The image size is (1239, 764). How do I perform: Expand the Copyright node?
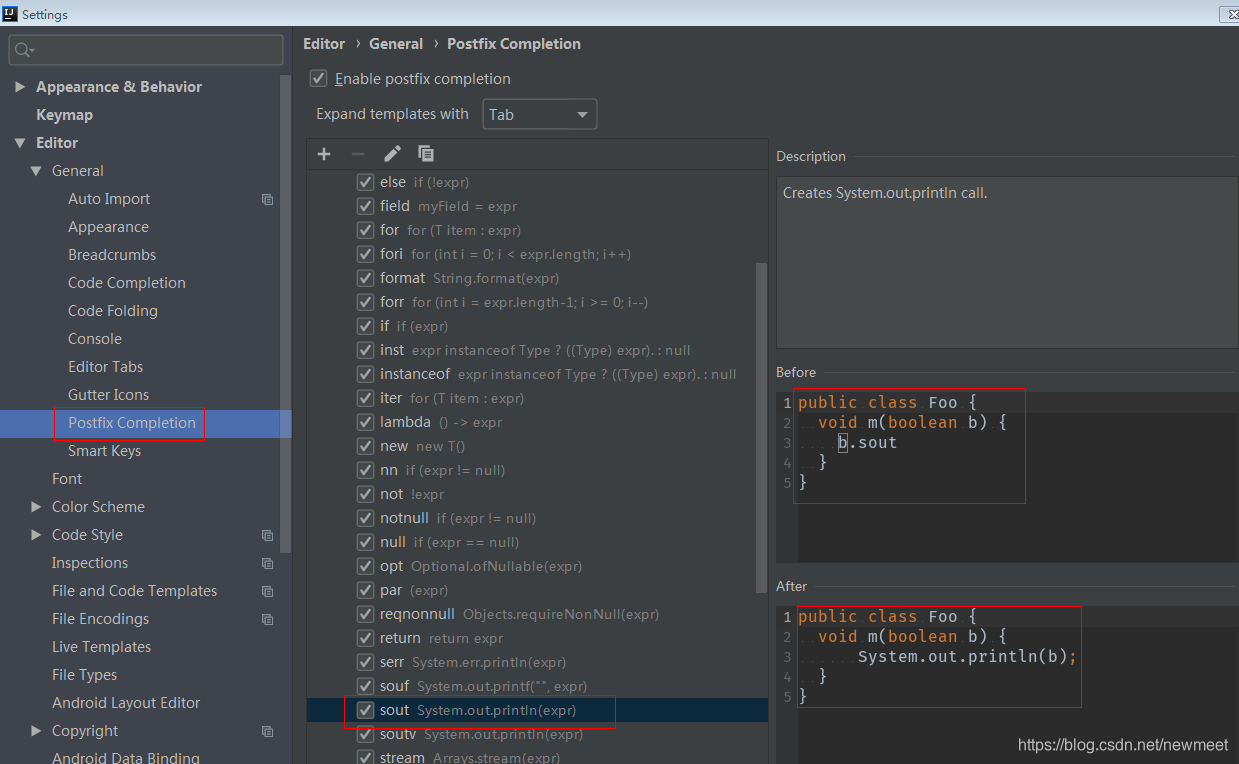[36, 731]
